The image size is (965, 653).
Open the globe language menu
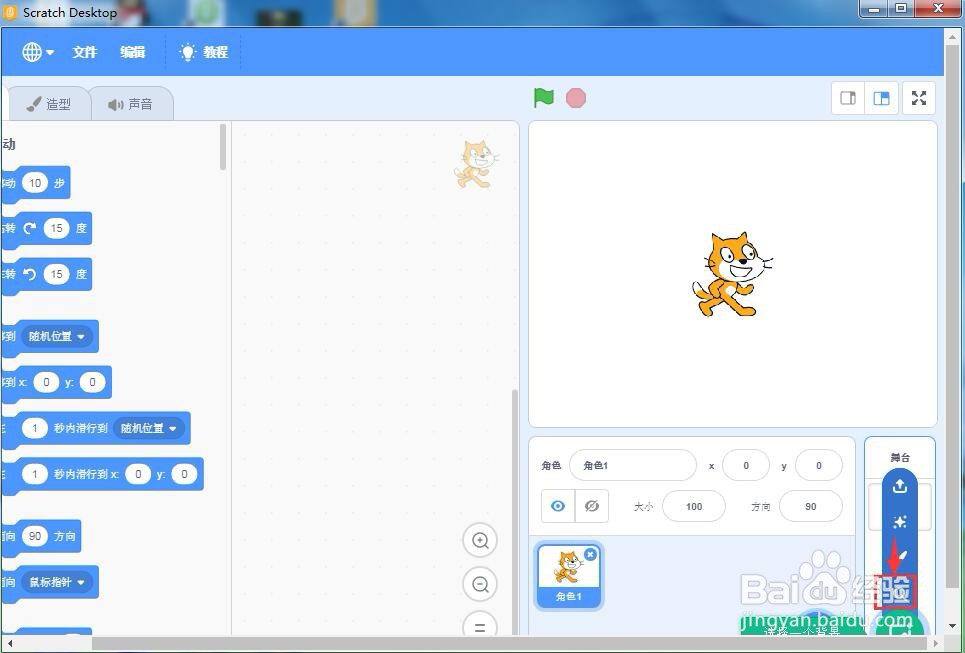(x=38, y=52)
